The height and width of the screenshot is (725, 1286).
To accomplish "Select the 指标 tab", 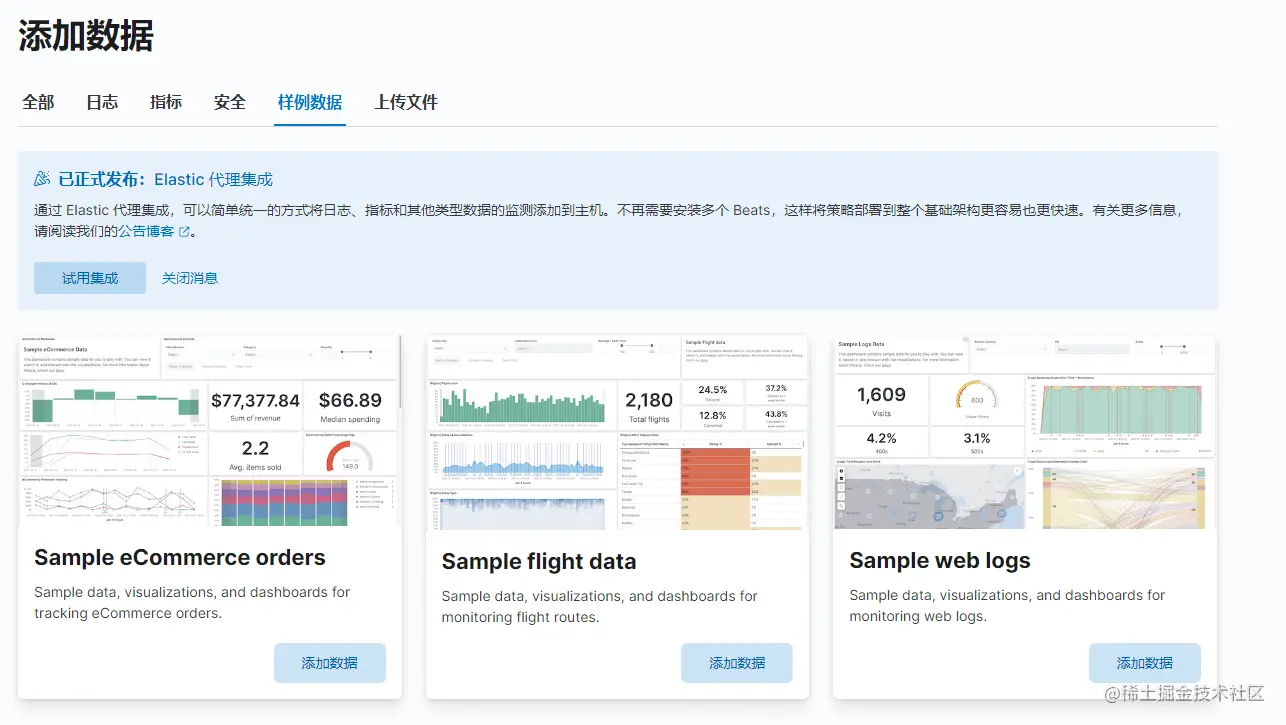I will (166, 102).
